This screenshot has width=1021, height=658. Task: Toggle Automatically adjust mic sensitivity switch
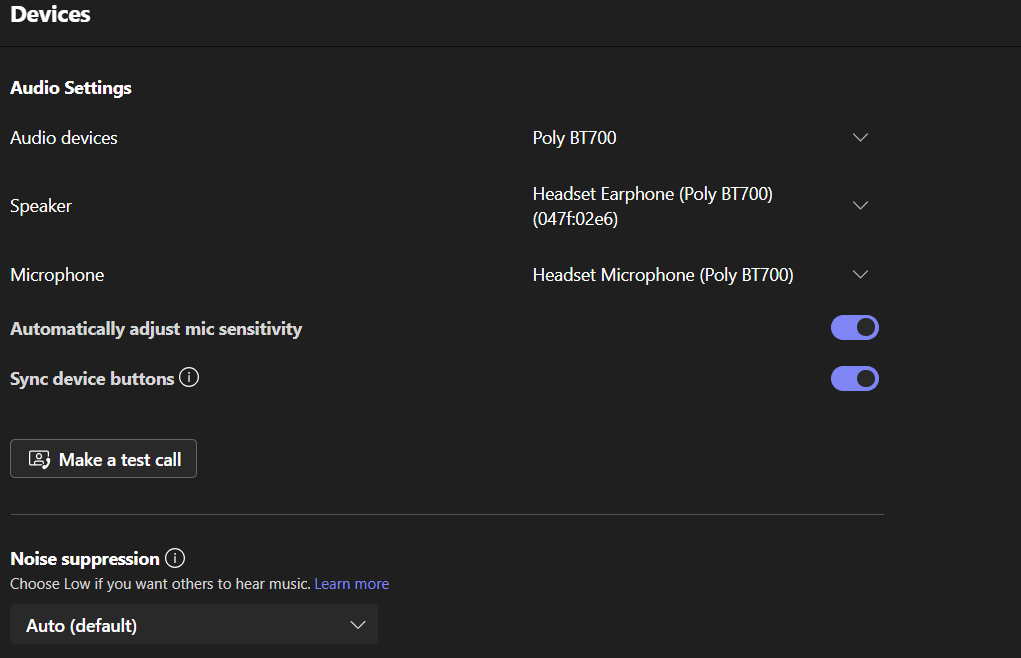coord(854,328)
